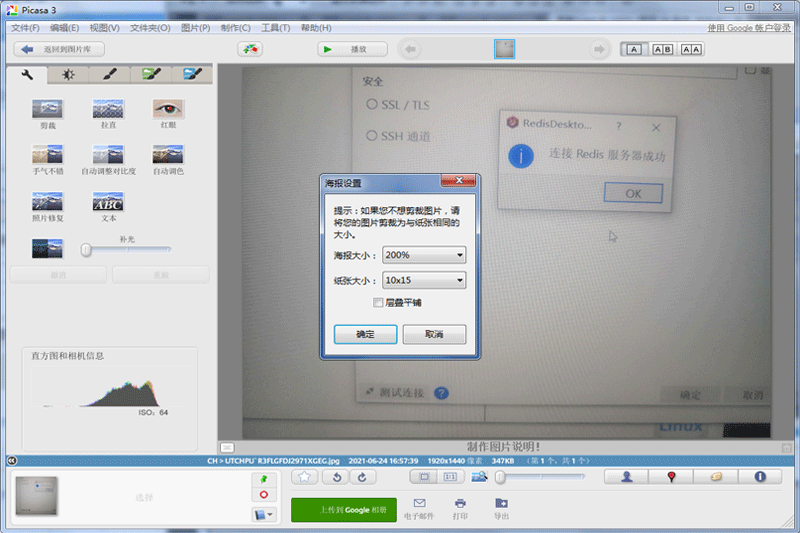Select the dual AB caption view toggle
Viewport: 800px width, 533px height.
[662, 49]
